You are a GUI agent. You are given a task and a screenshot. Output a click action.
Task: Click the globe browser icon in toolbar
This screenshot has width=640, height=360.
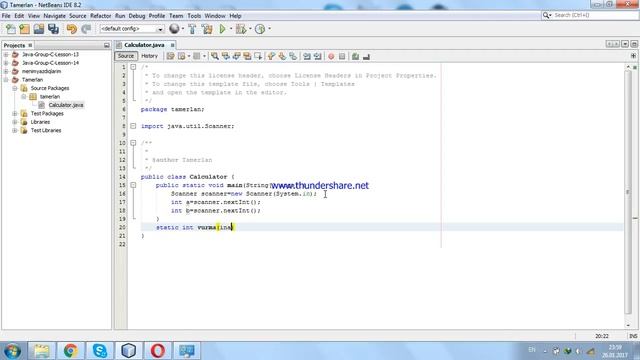coord(174,29)
